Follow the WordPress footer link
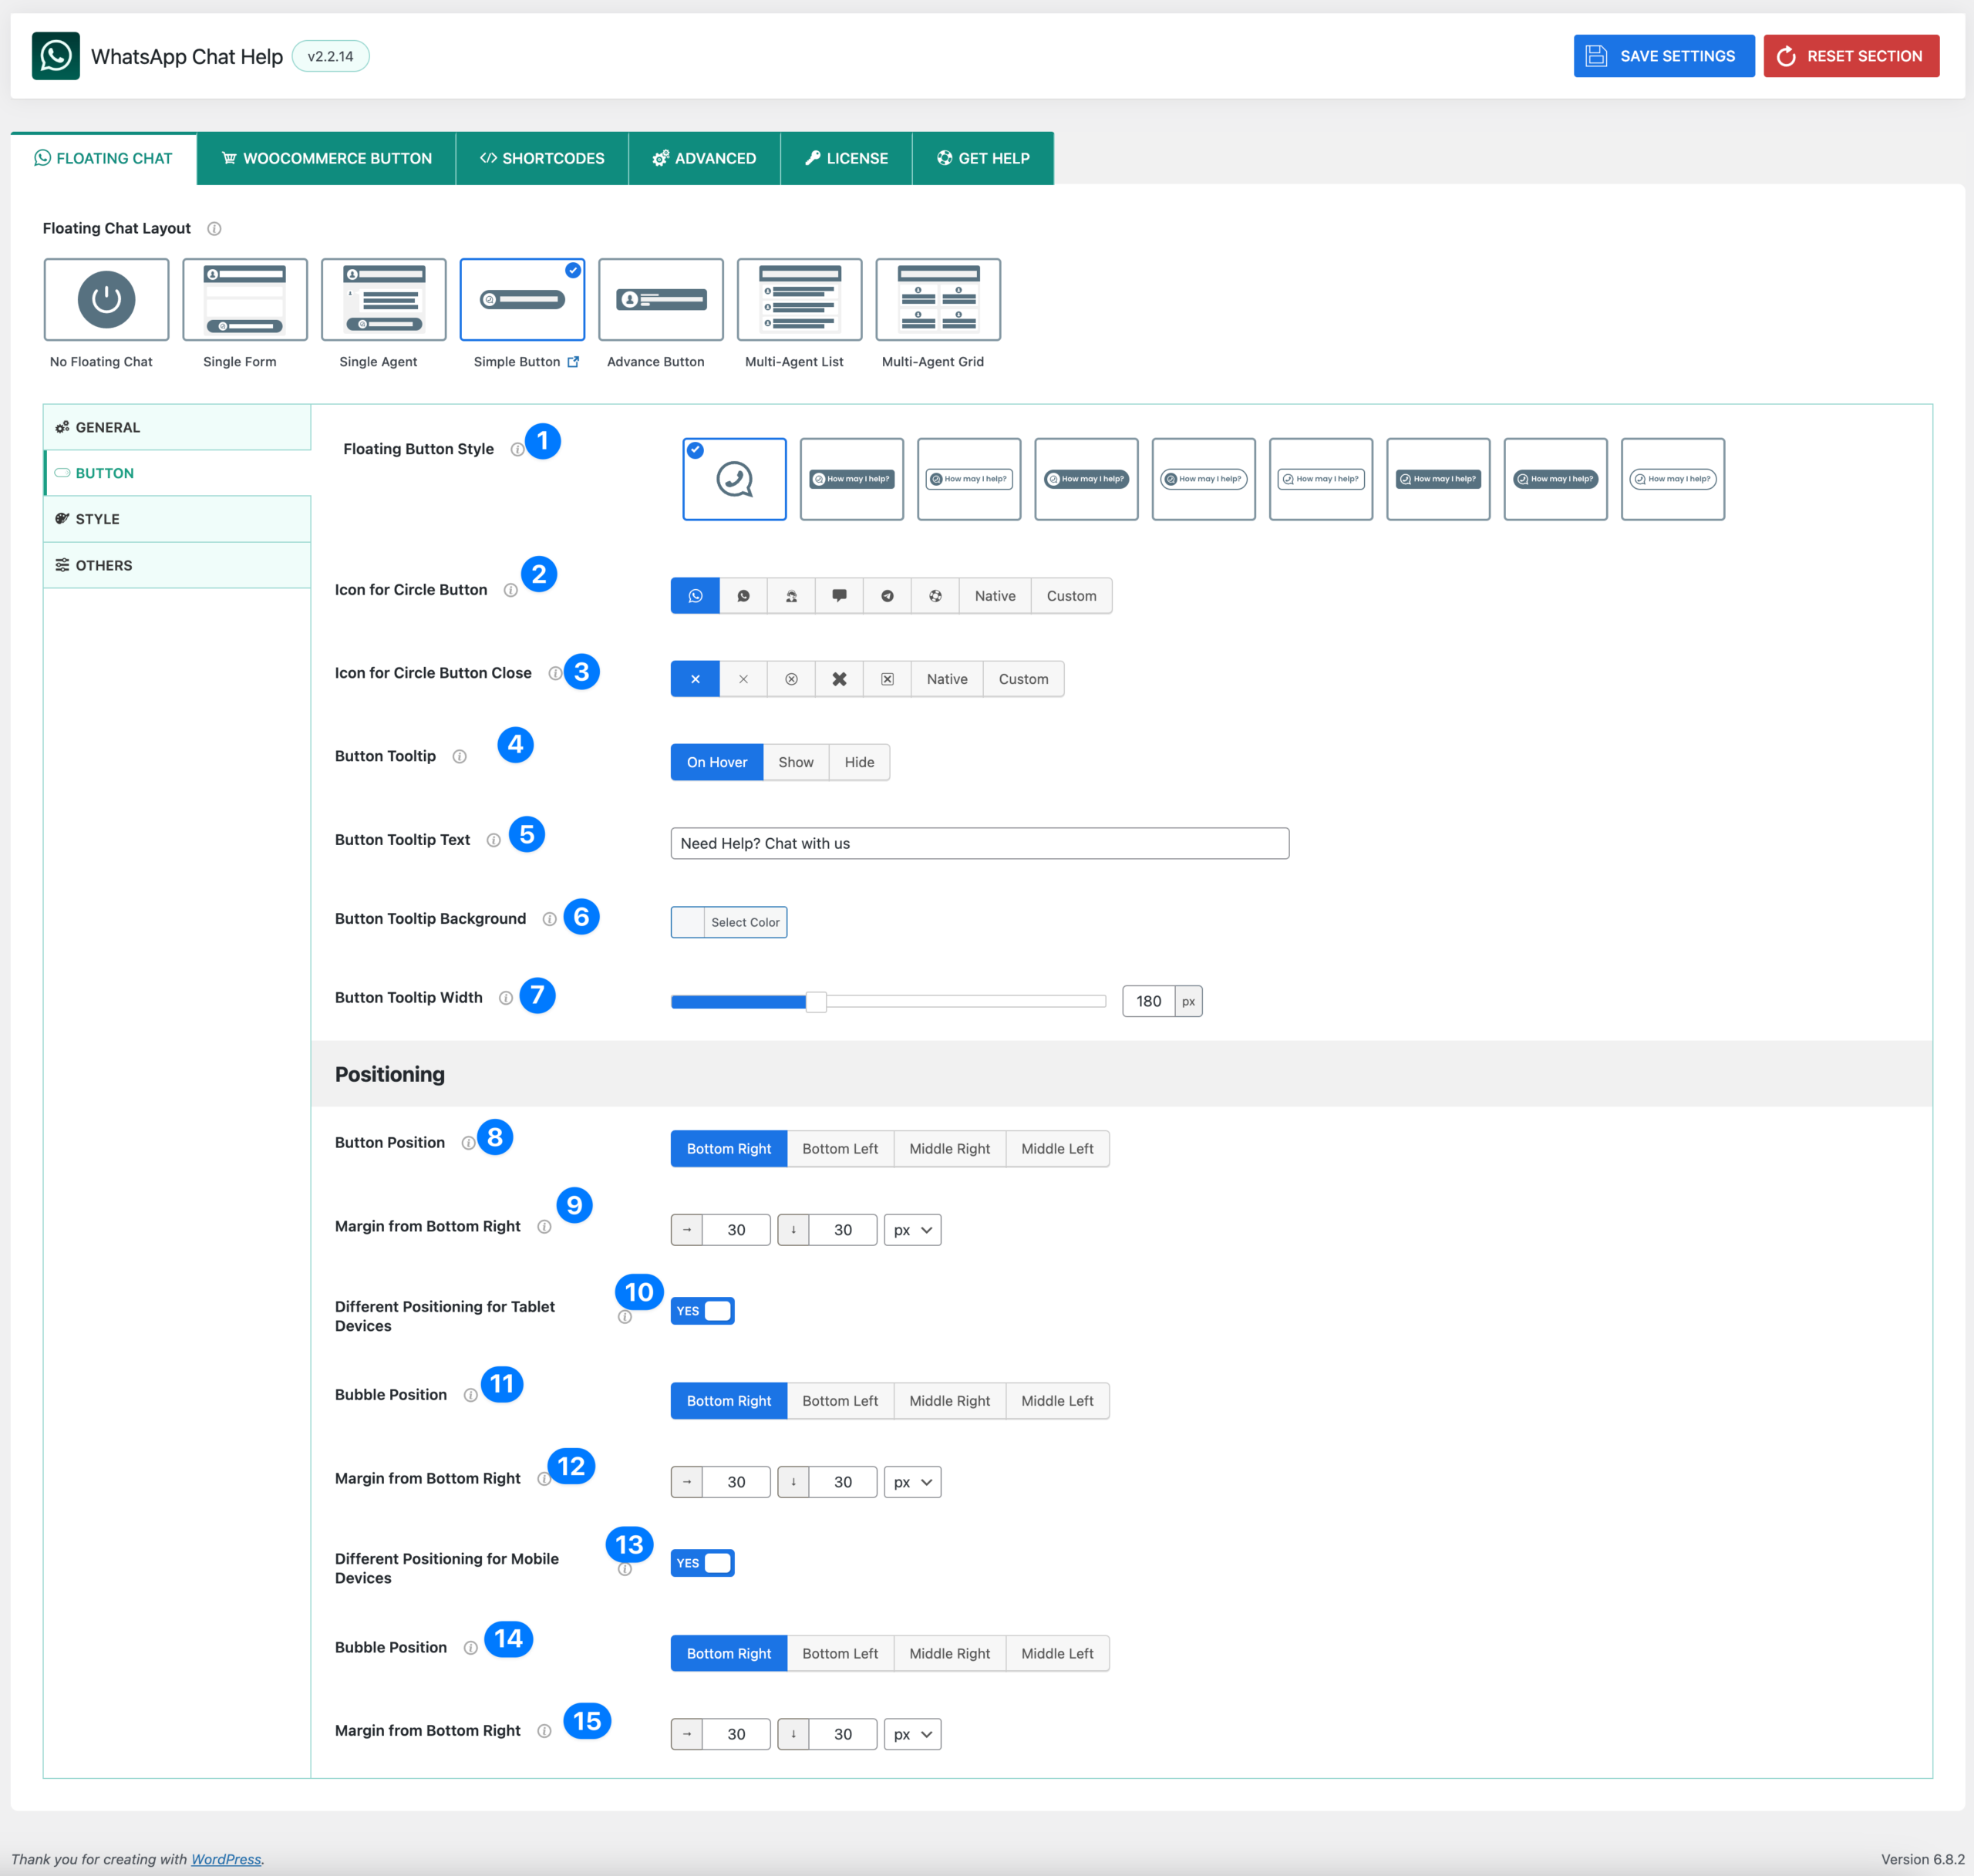 [x=226, y=1859]
